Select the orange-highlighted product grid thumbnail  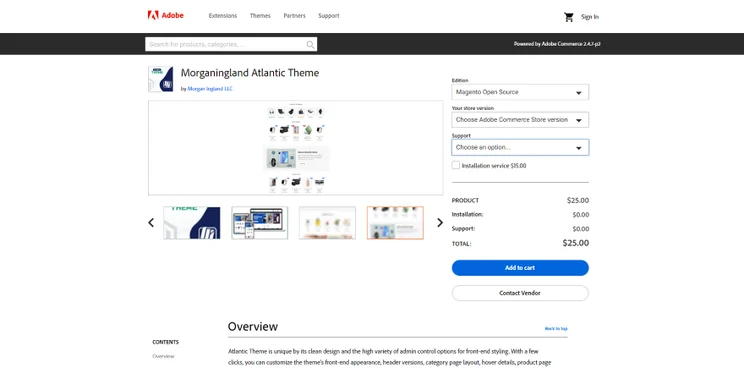[x=395, y=222]
